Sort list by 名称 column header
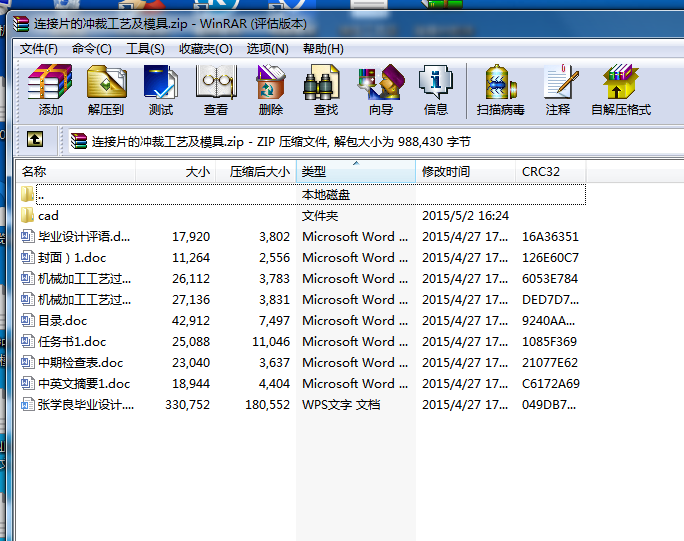Viewport: 684px width, 541px height. pos(75,172)
